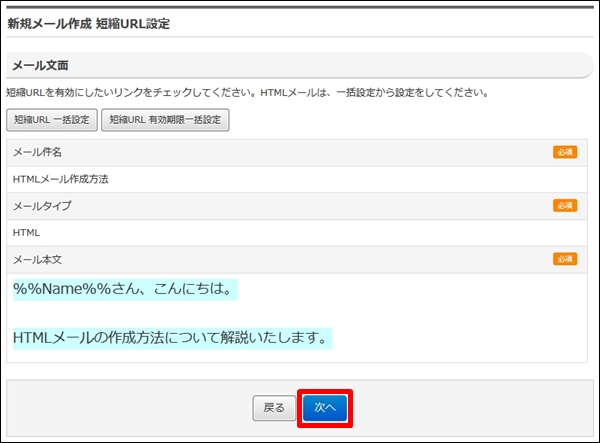Click the 短縮URL 一括設定 button
This screenshot has height=443, width=600.
tap(52, 120)
